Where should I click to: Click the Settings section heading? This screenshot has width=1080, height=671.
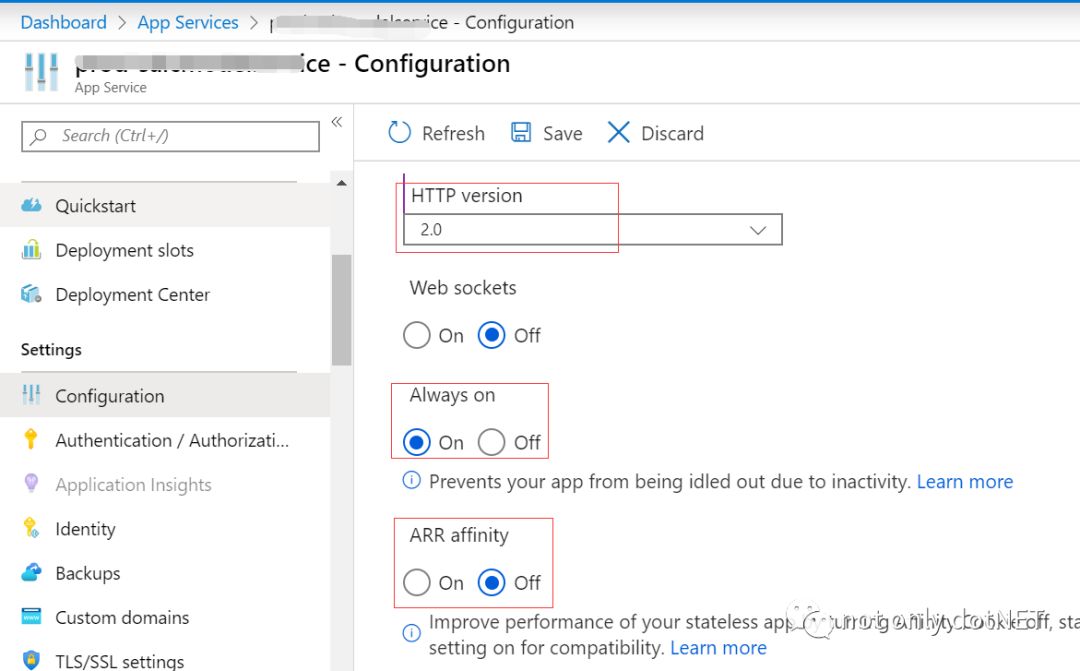pos(51,349)
